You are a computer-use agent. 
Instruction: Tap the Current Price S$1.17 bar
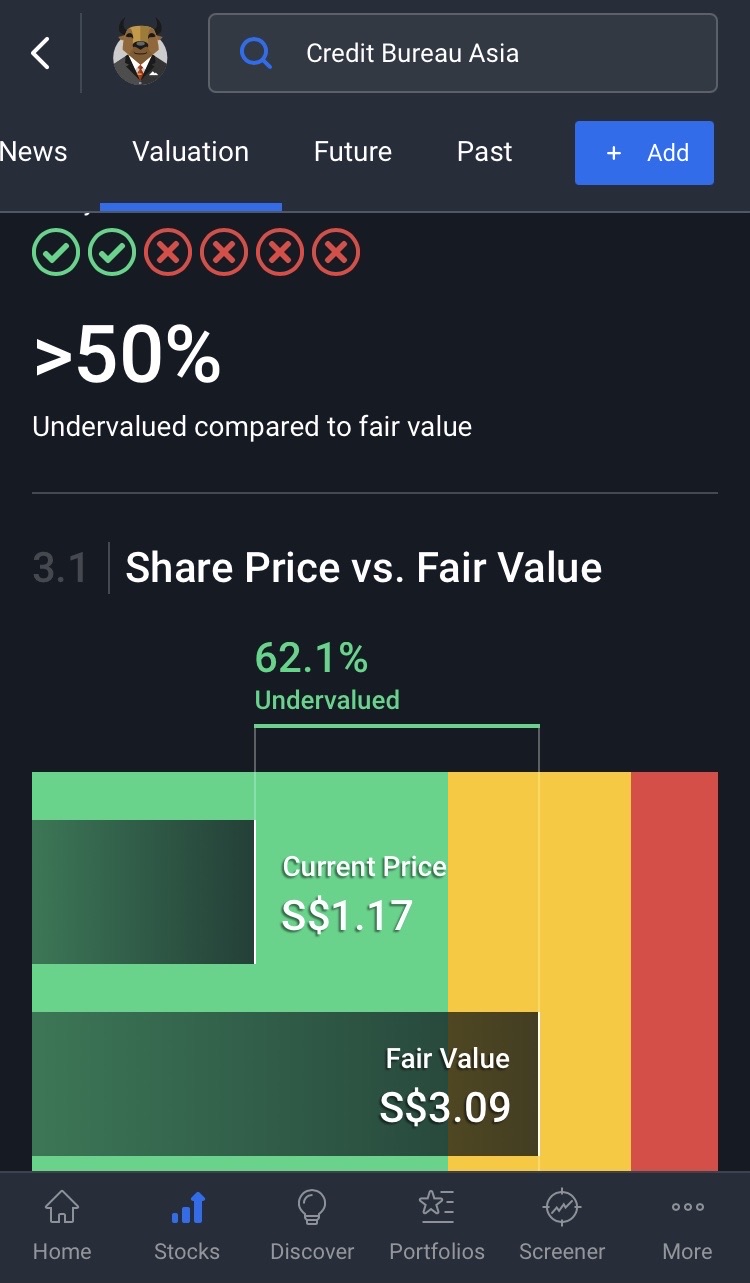[x=143, y=892]
